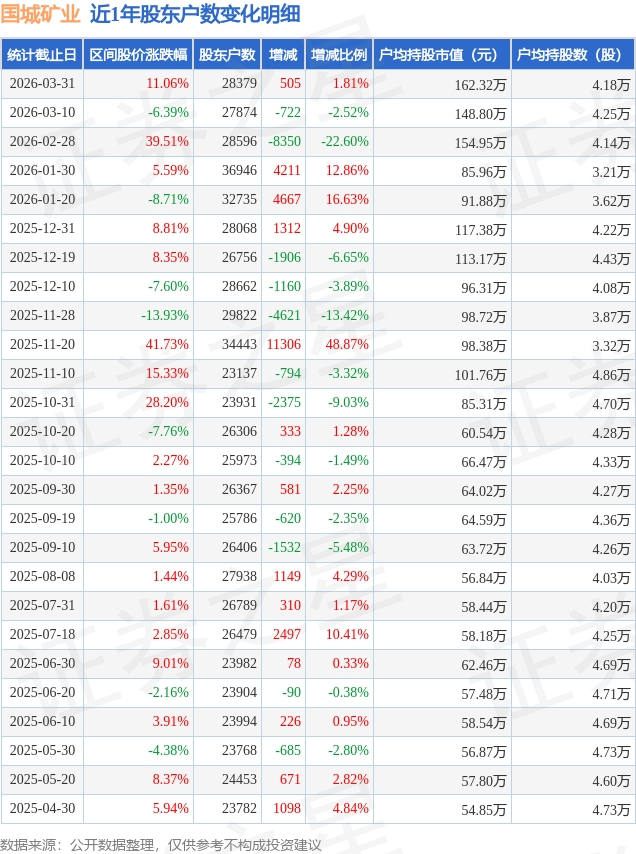Select the 增减比例 column header
This screenshot has width=636, height=854.
pos(338,55)
